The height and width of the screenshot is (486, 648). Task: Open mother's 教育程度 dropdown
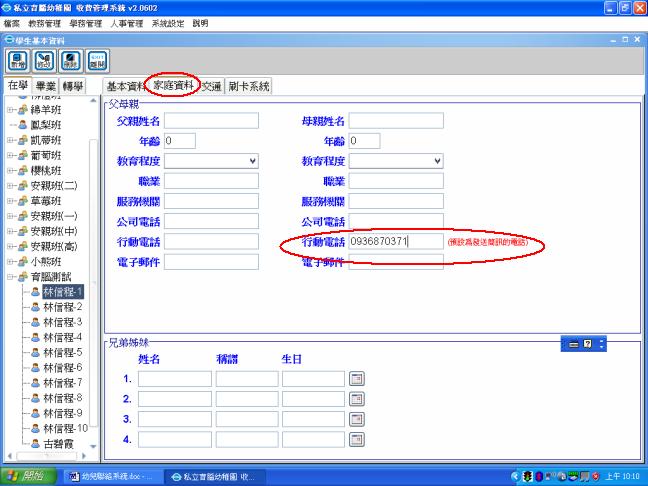tap(437, 160)
